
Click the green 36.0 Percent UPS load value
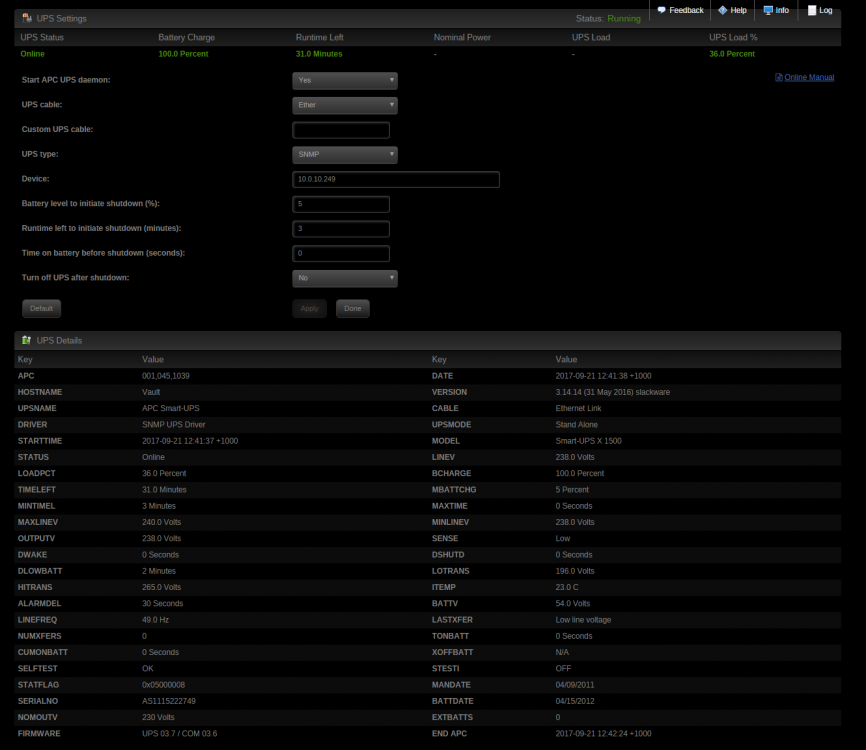(x=732, y=54)
